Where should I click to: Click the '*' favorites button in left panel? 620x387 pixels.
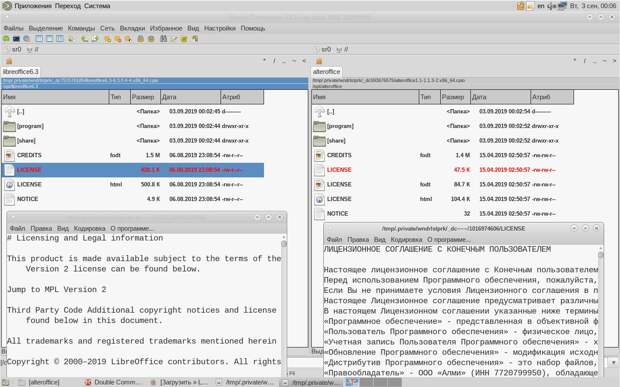[x=264, y=61]
